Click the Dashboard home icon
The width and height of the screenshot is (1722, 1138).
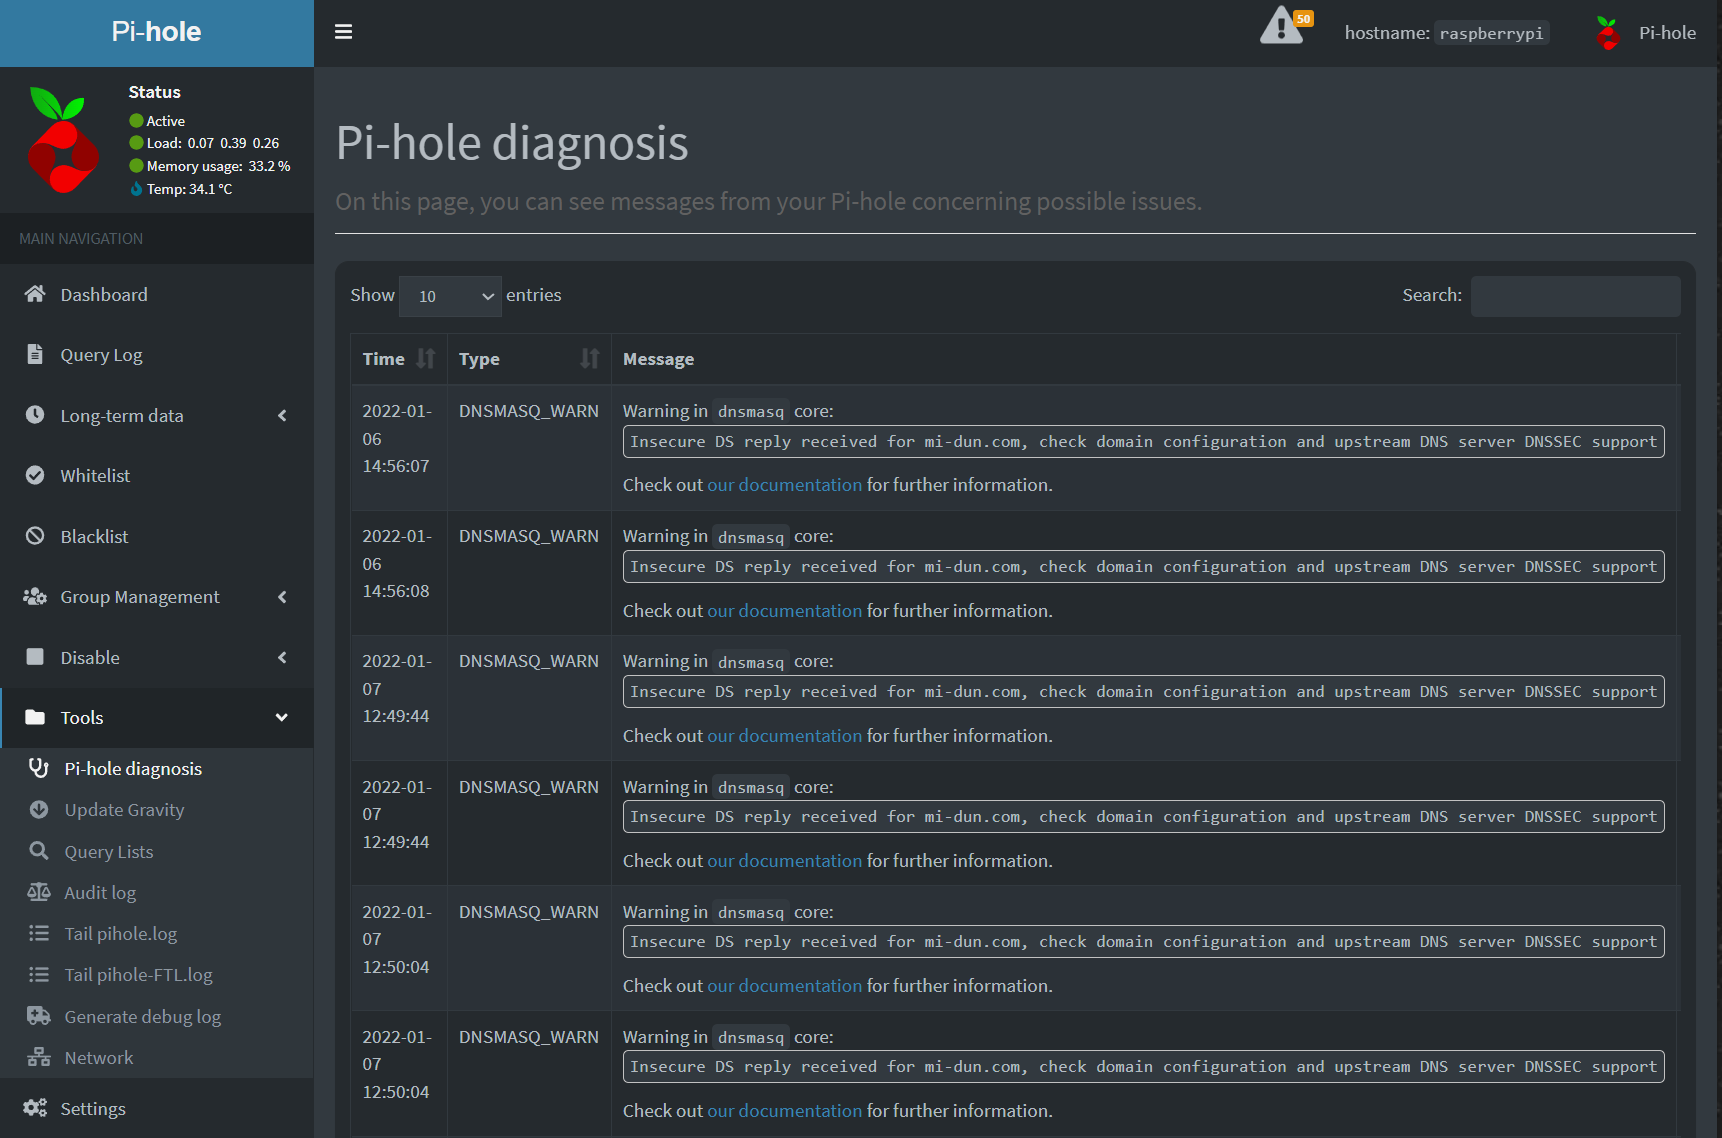point(35,294)
